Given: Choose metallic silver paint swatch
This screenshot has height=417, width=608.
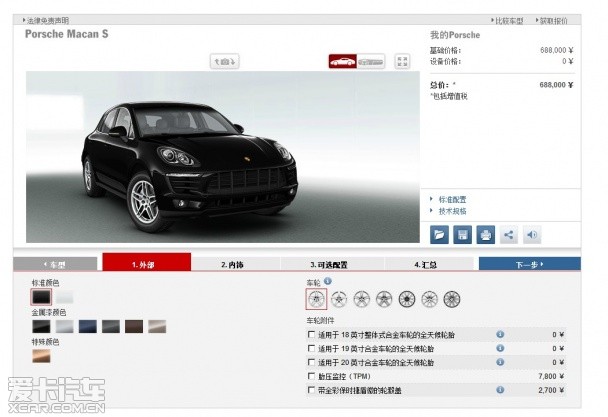Looking at the screenshot, I should (64, 326).
